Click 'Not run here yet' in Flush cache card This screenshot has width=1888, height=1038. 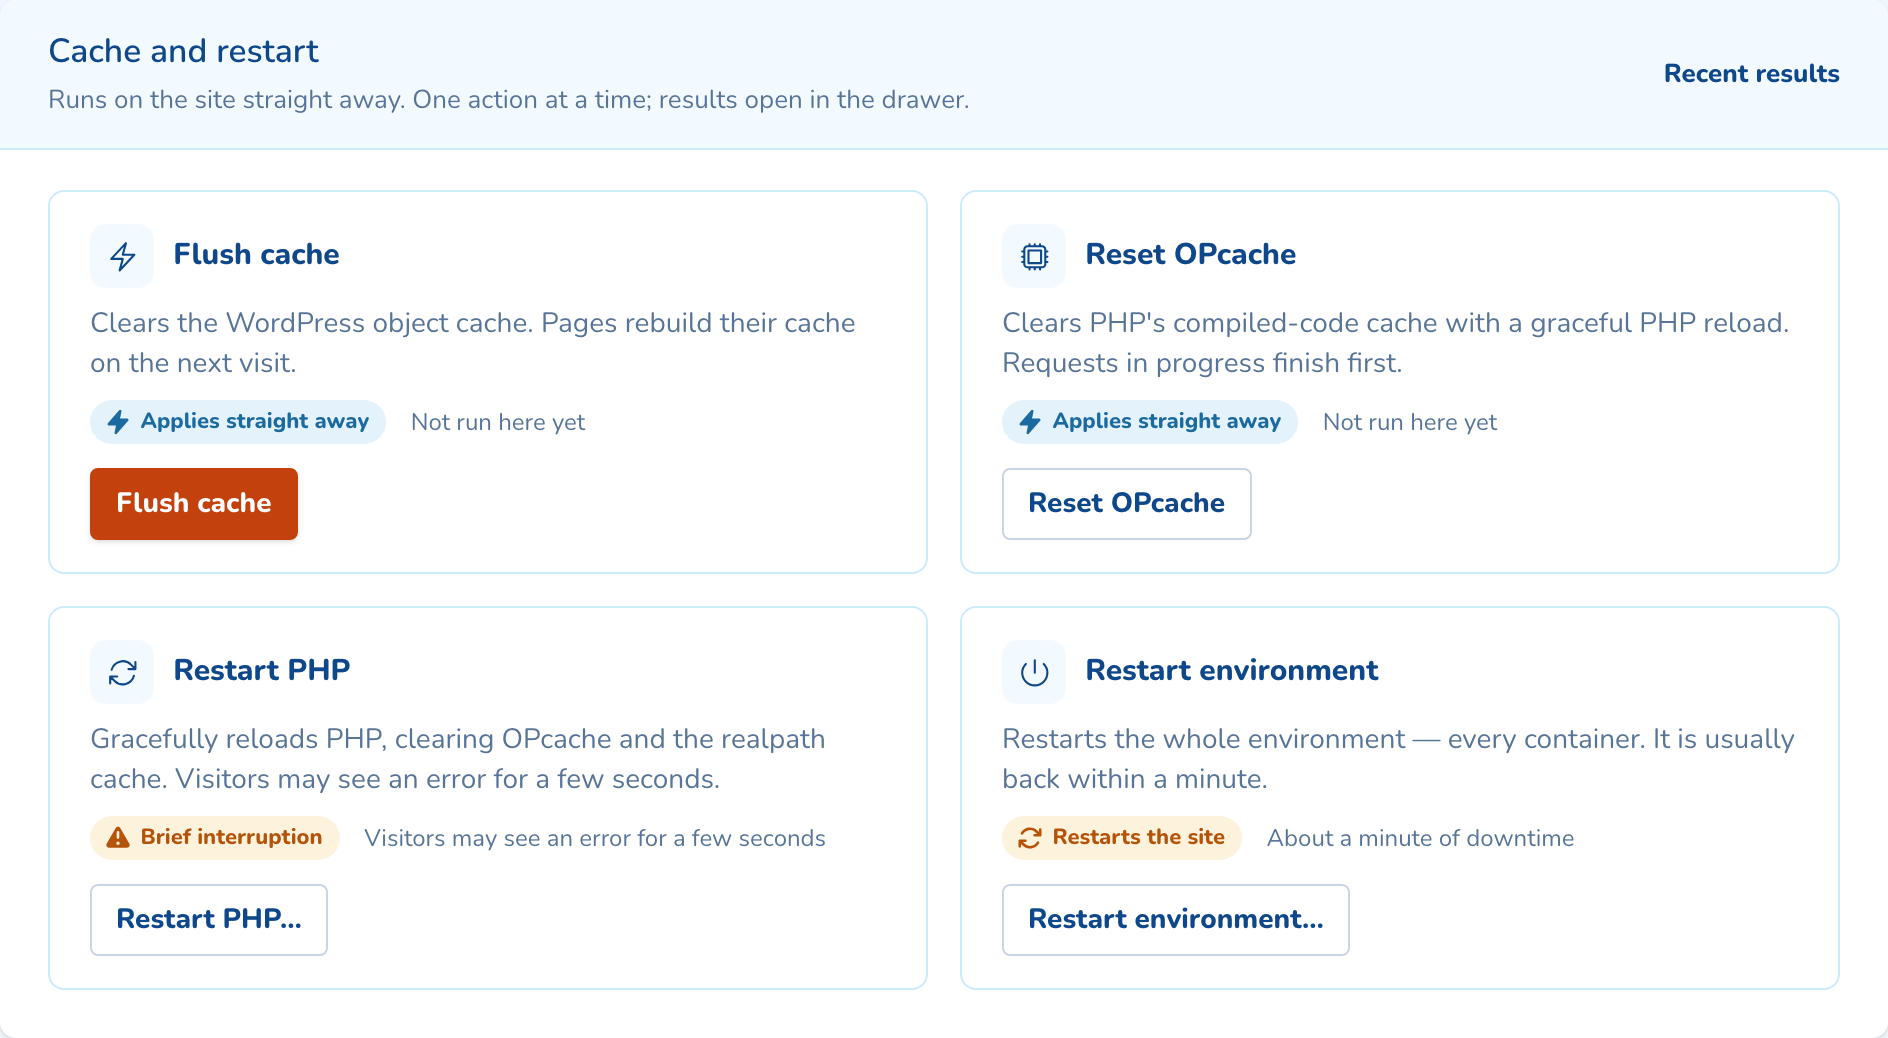tap(498, 423)
